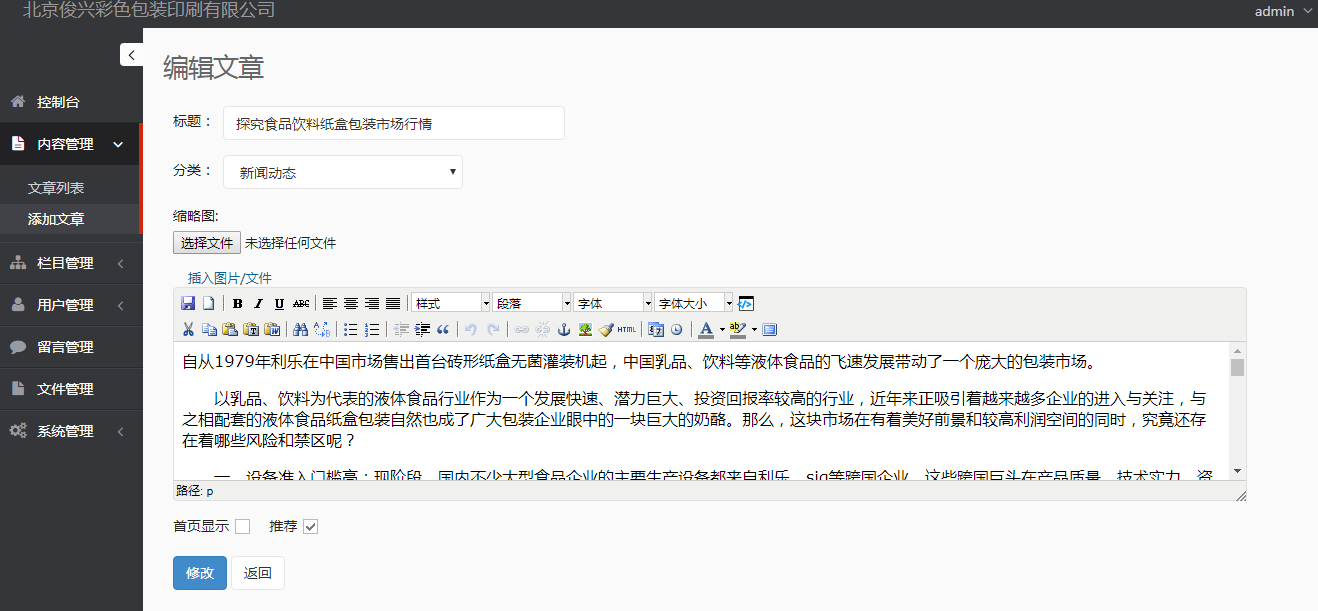Insert a bulleted list
The image size is (1318, 611).
pos(351,329)
